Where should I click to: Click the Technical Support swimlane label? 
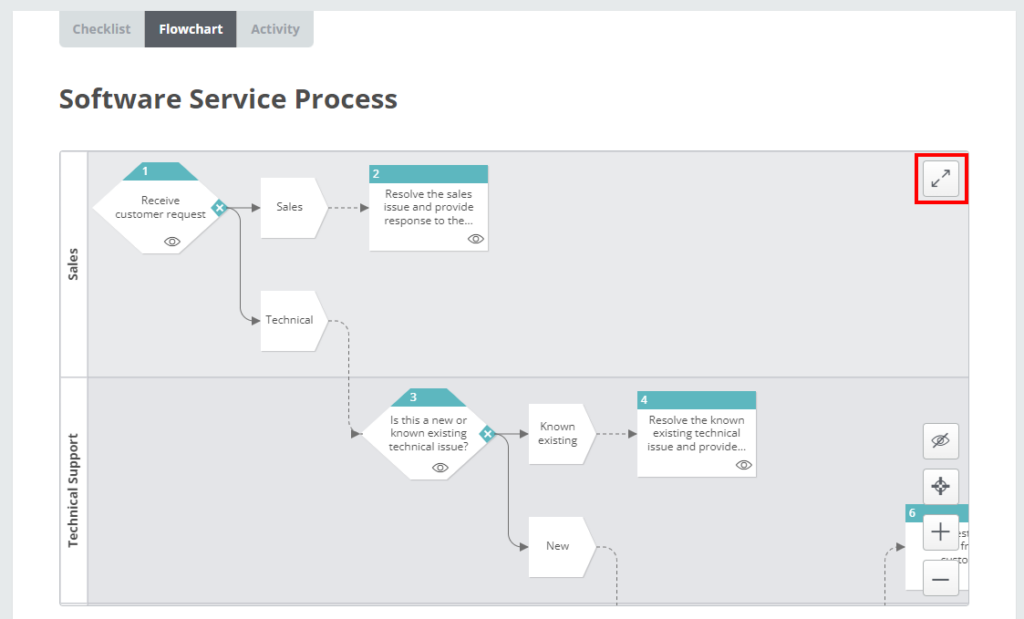73,490
